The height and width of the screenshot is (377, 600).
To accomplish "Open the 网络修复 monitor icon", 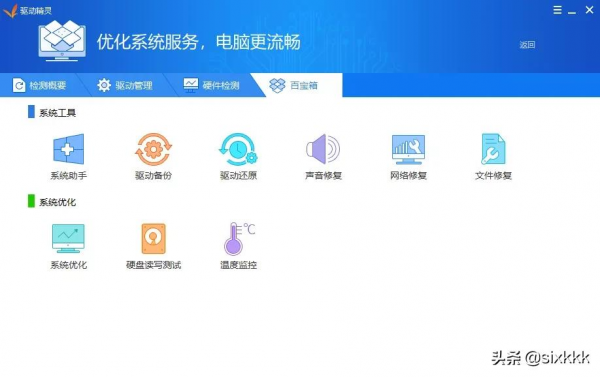I will (408, 149).
